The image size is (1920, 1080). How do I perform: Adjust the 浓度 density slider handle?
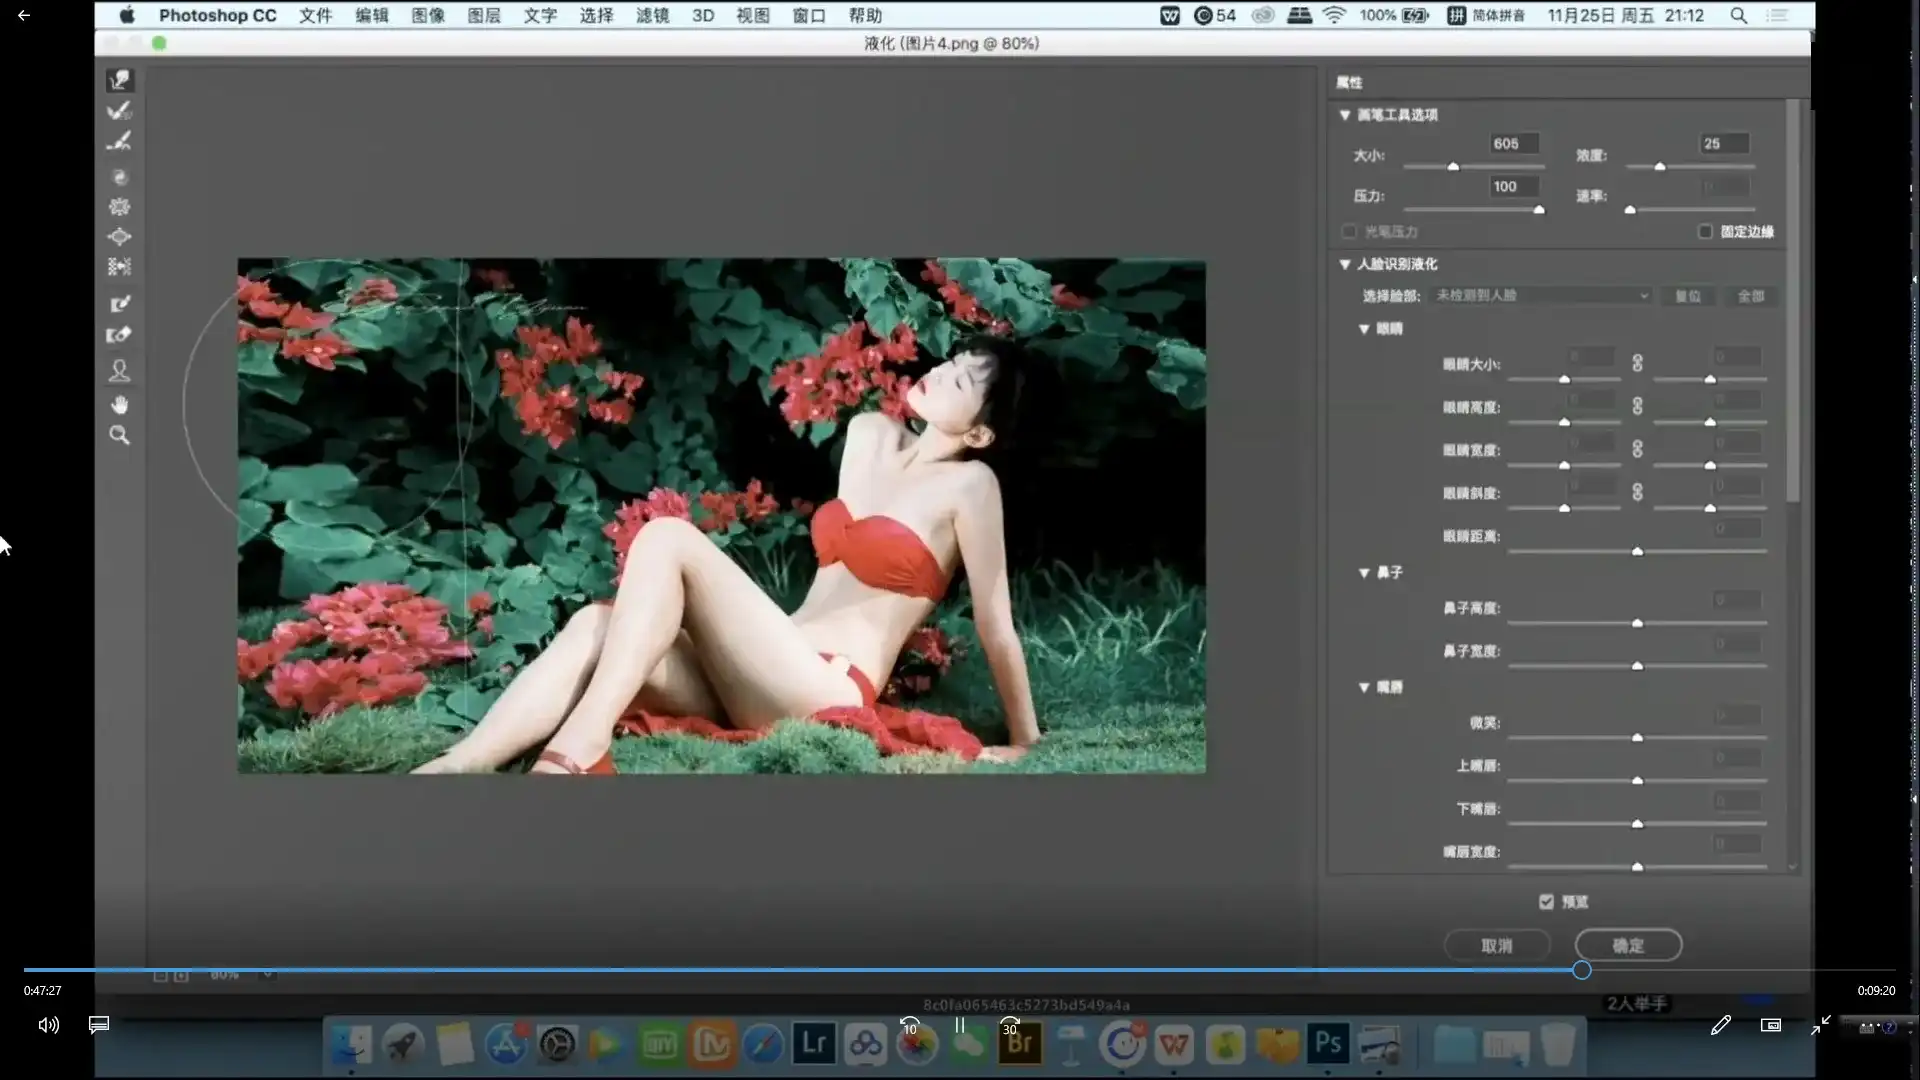pos(1660,167)
